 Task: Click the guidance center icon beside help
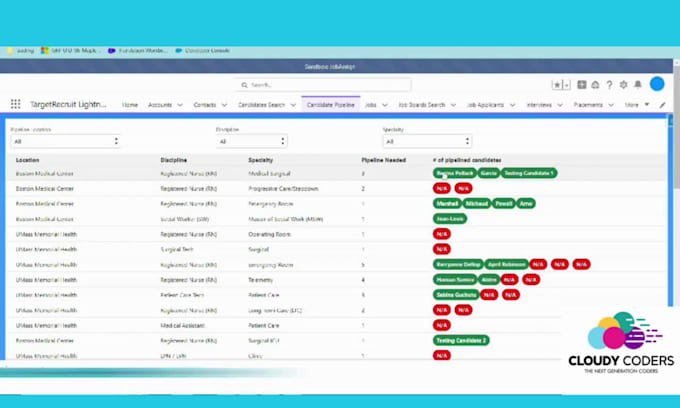(595, 85)
